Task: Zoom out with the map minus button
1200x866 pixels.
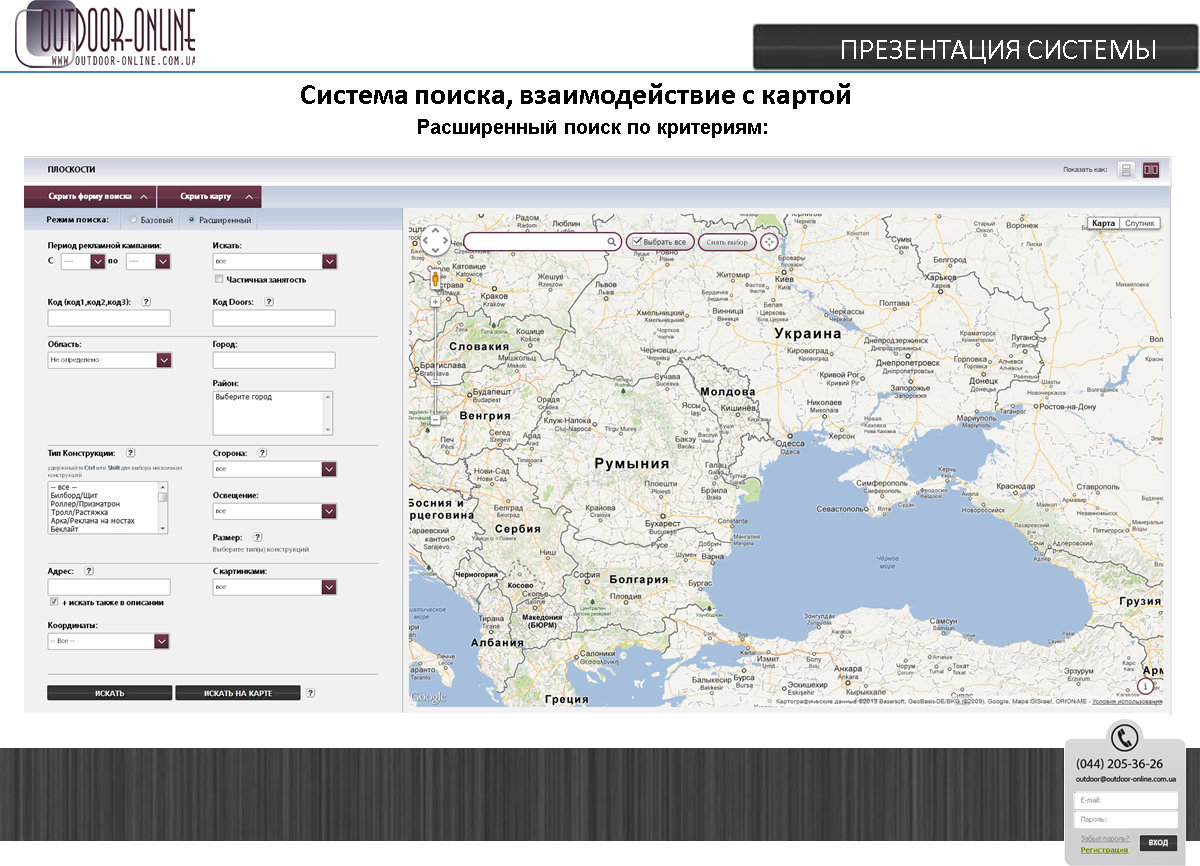Action: pyautogui.click(x=435, y=420)
